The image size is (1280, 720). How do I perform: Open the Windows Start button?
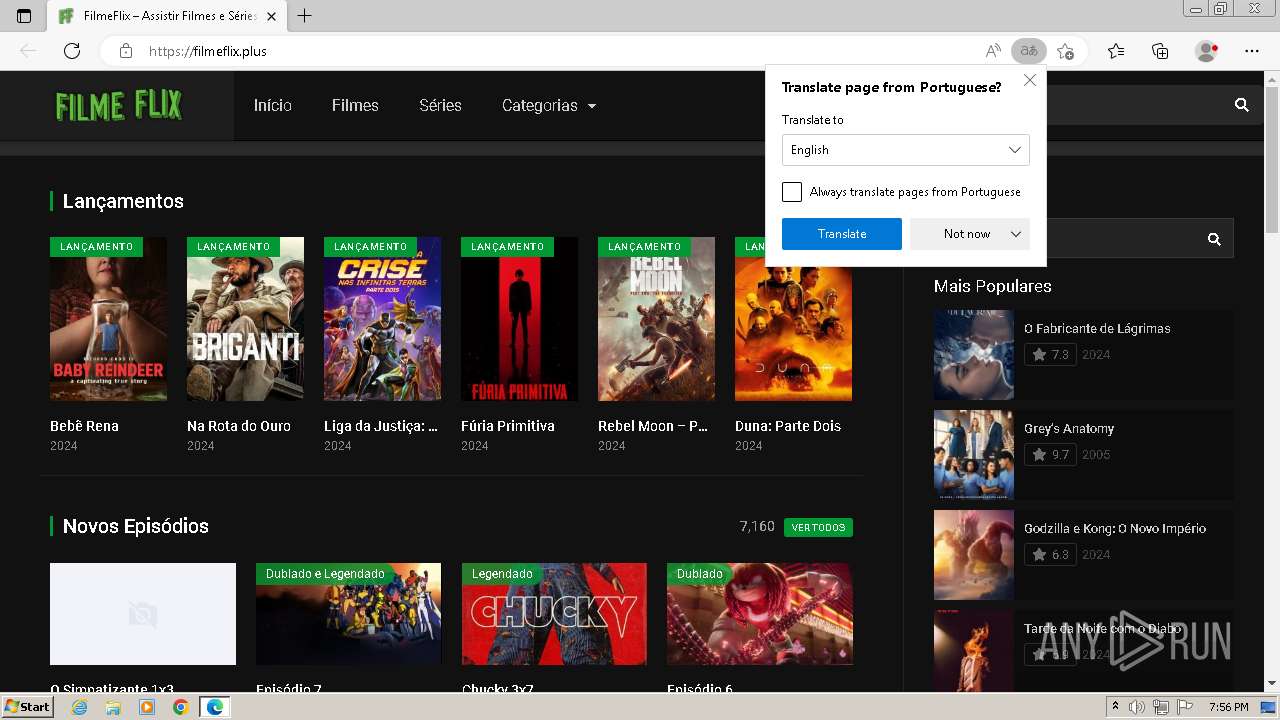point(27,707)
